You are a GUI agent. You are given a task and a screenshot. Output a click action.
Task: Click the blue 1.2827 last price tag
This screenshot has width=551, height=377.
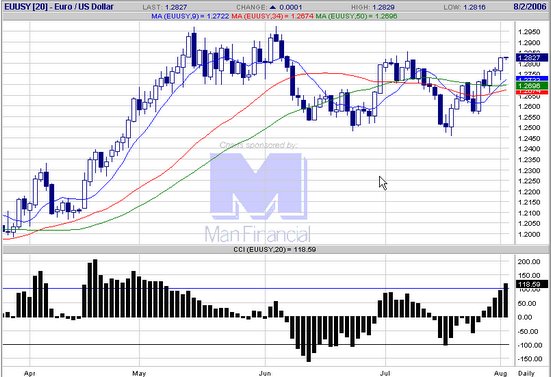532,57
